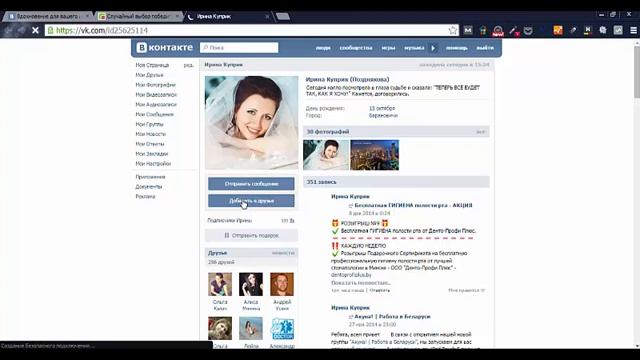Open the Бесплатная ГИГИЕНА полости рта post link
The height and width of the screenshot is (360, 640).
click(413, 205)
